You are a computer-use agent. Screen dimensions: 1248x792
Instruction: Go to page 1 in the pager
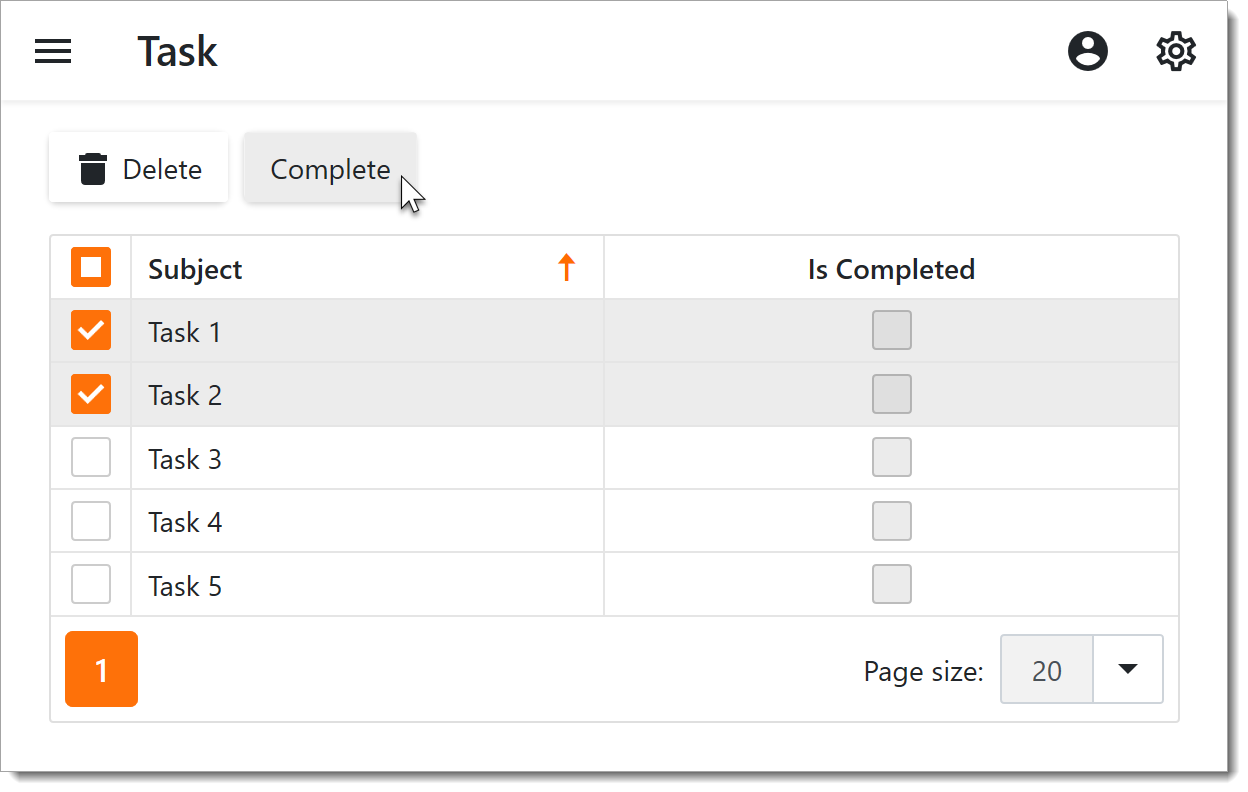(101, 669)
